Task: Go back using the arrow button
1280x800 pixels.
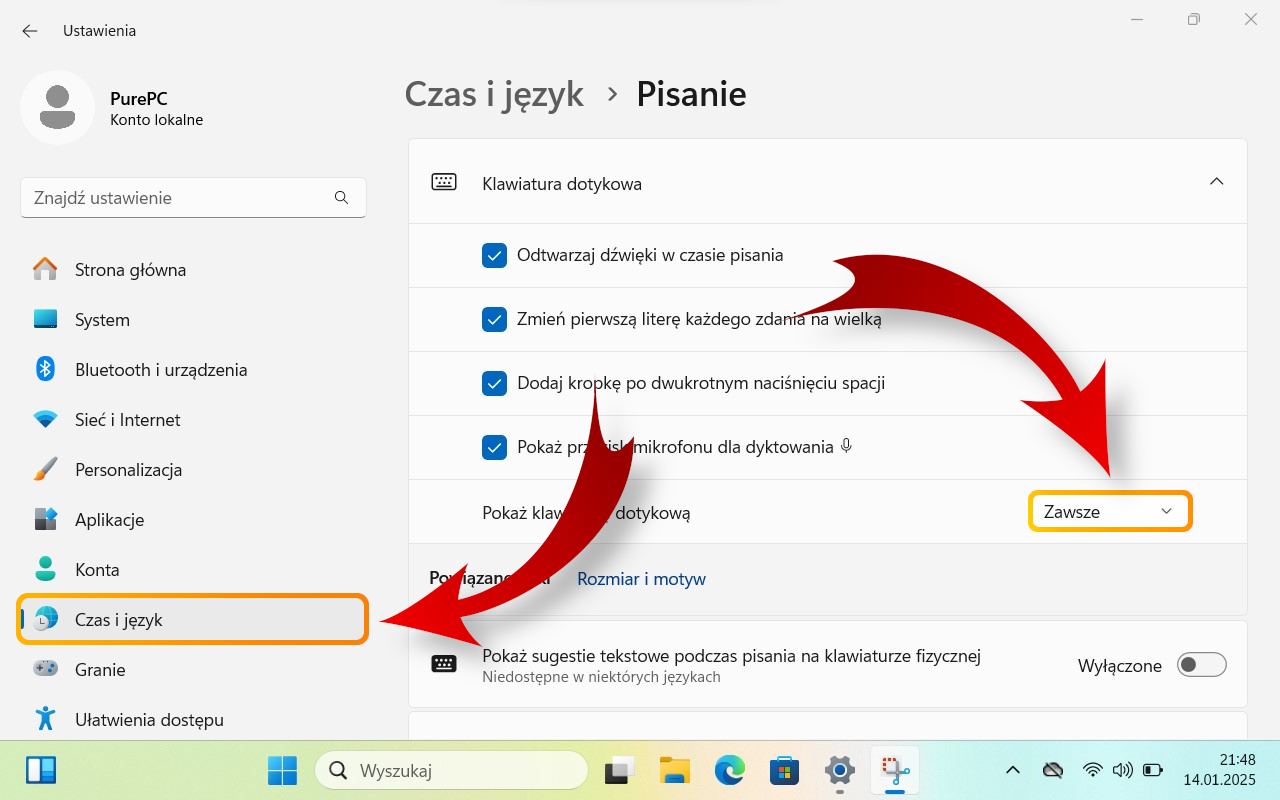Action: tap(29, 31)
